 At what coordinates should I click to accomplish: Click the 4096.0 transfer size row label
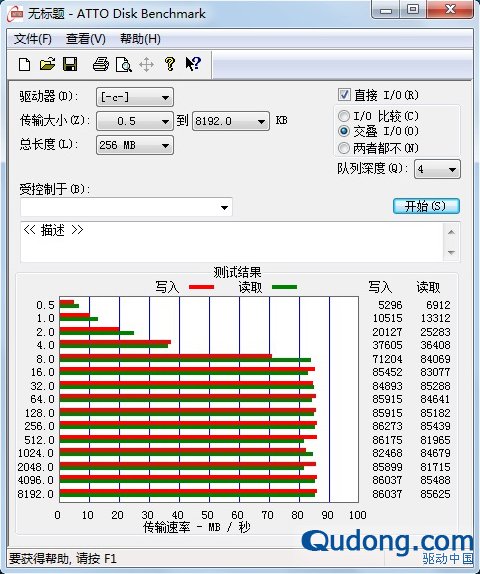pyautogui.click(x=36, y=480)
